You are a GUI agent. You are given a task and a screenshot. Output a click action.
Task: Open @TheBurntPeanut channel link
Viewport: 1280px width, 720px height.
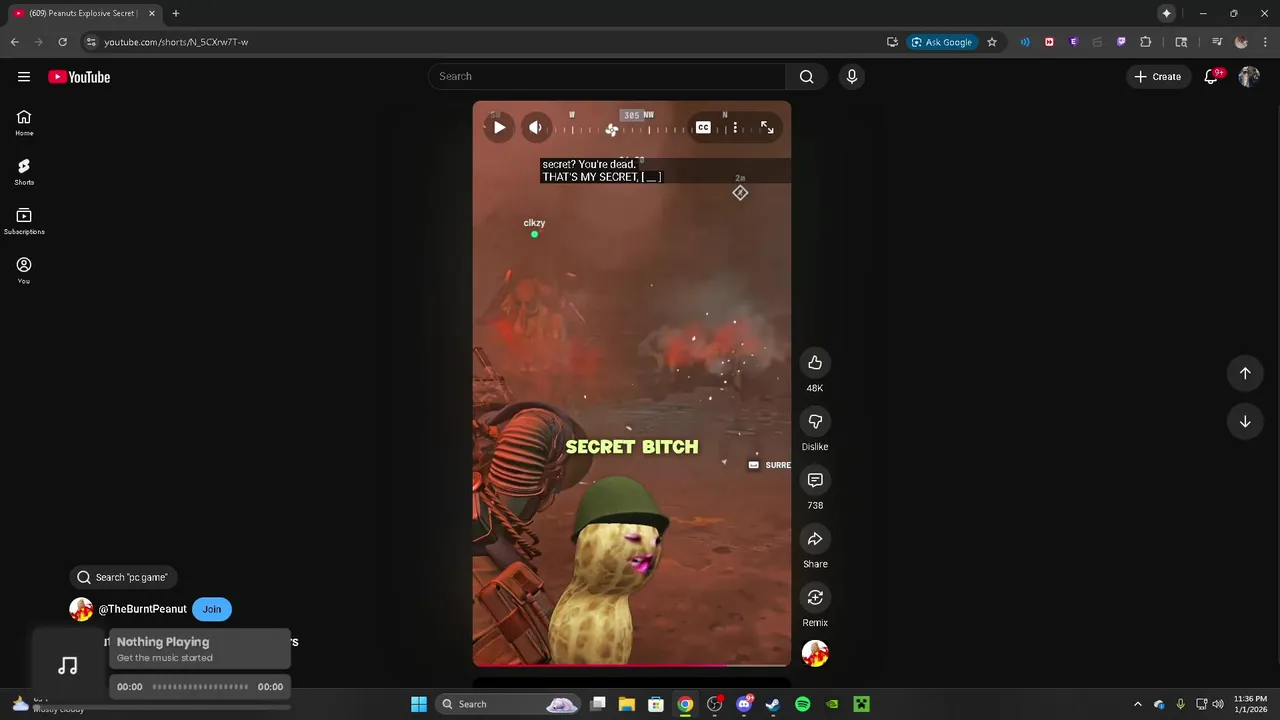coord(142,609)
